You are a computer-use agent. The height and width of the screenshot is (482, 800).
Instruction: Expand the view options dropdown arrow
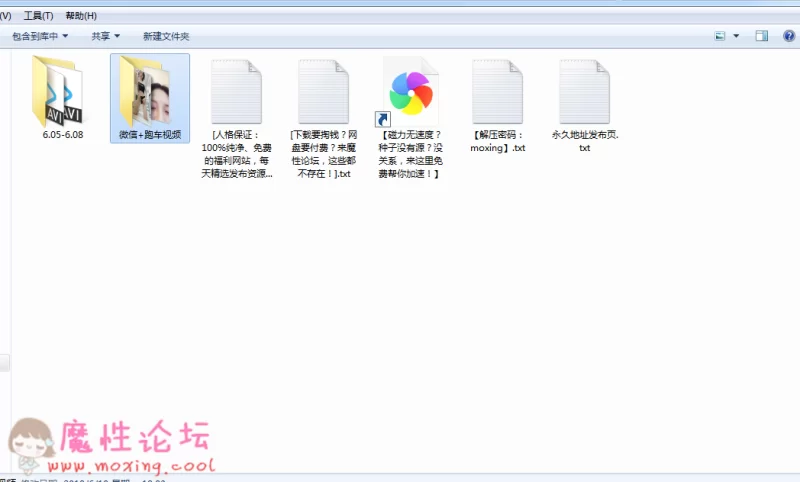click(736, 36)
